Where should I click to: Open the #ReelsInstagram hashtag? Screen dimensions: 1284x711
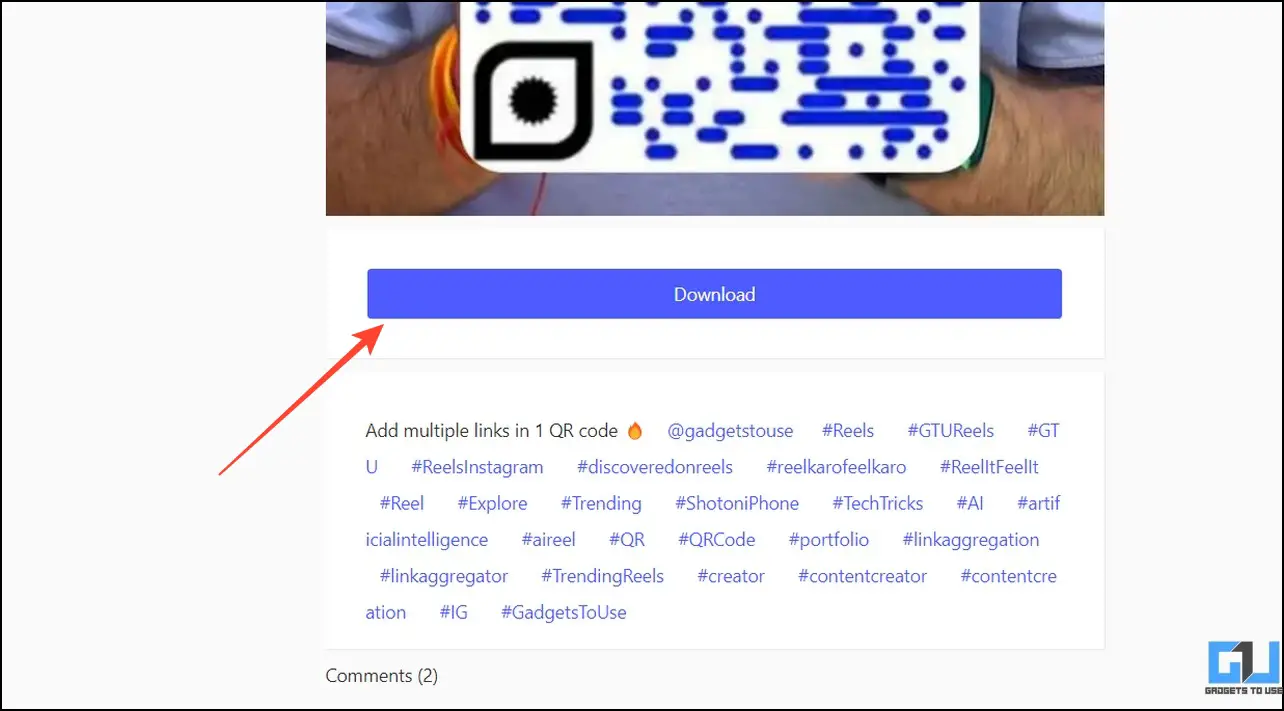477,467
